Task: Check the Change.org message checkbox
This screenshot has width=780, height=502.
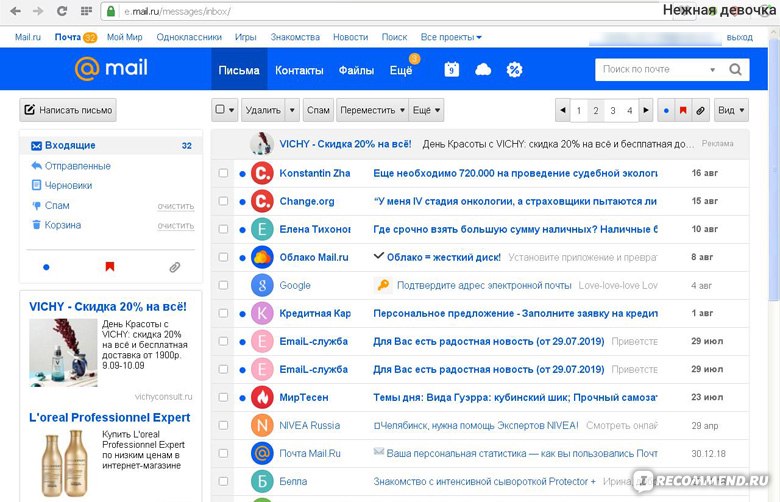Action: pyautogui.click(x=223, y=201)
